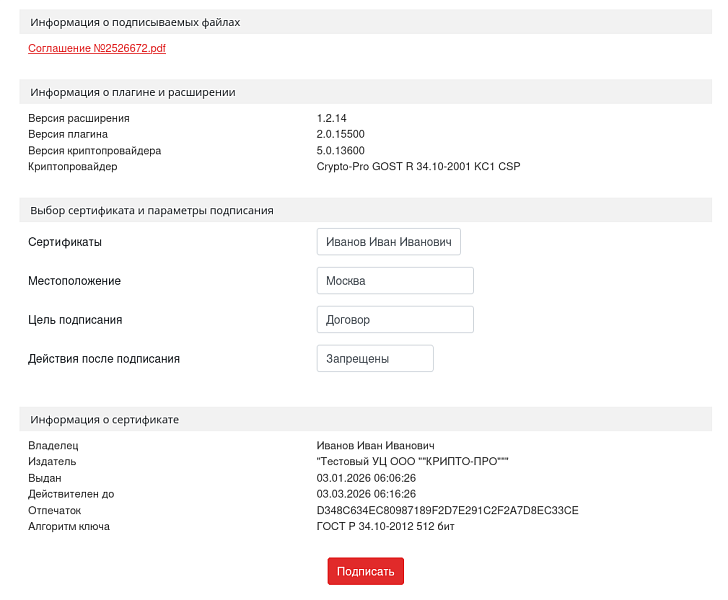Click the Информация о сертификате section header

[105, 419]
